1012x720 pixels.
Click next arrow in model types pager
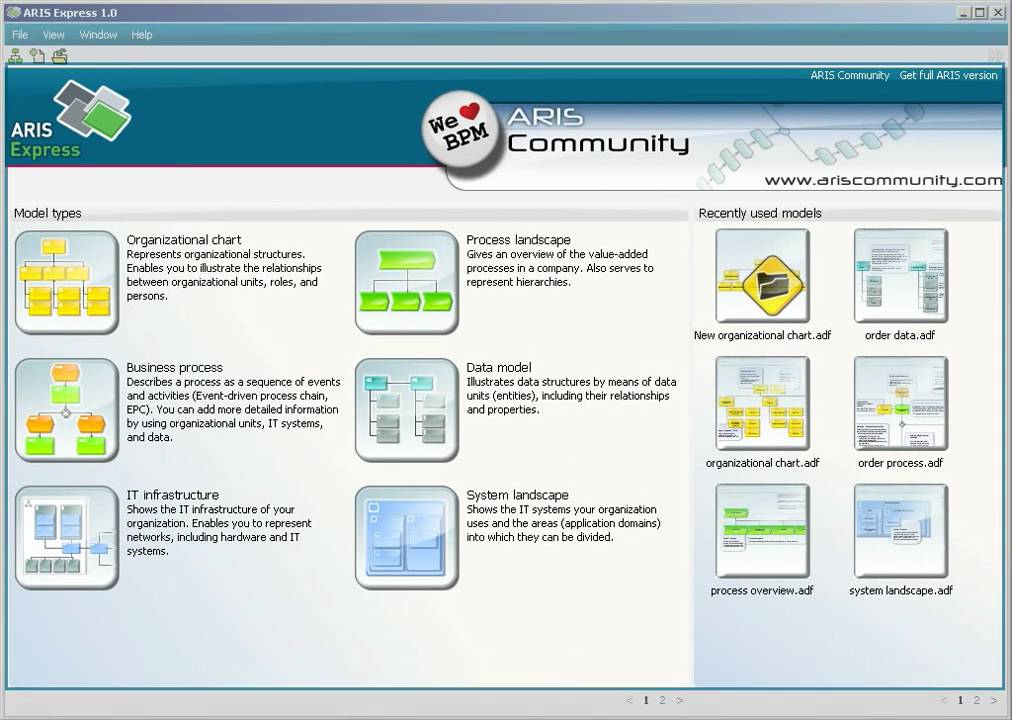coord(680,701)
